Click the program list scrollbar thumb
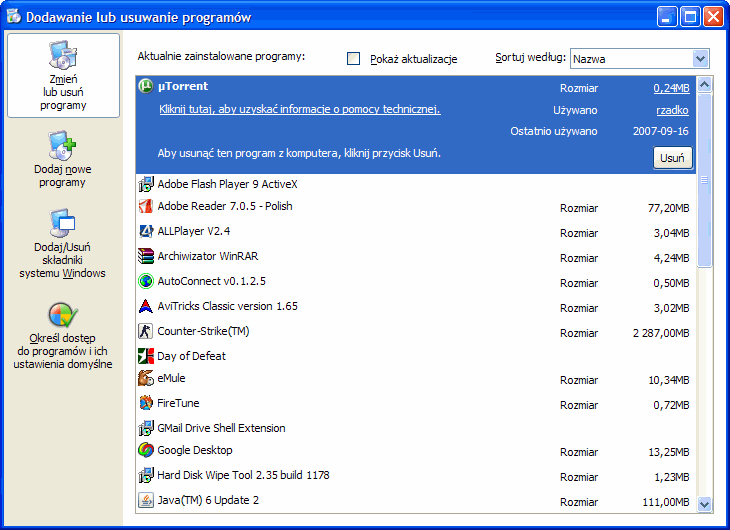 (704, 180)
